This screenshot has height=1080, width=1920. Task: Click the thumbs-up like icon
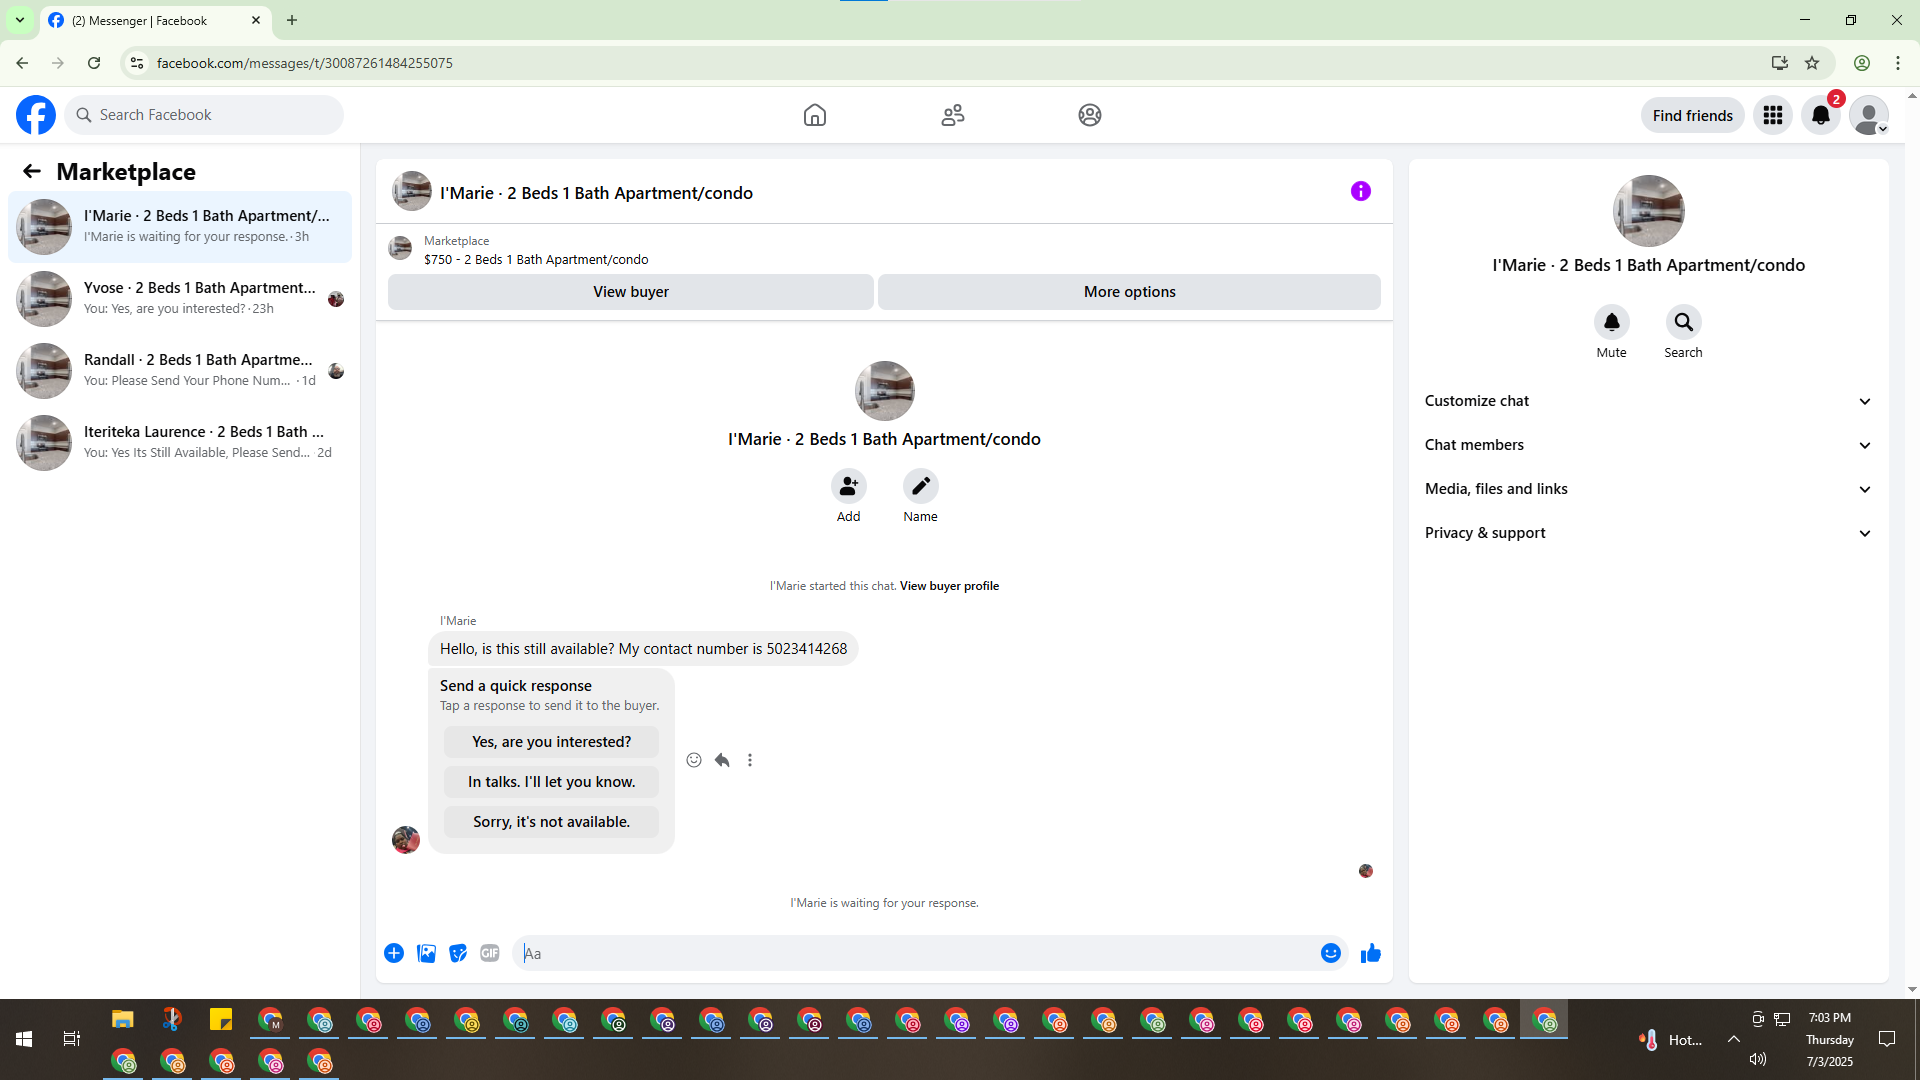coord(1370,953)
